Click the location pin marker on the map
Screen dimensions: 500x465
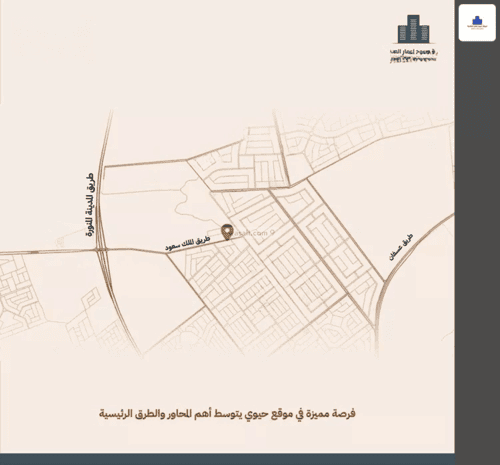tap(227, 232)
